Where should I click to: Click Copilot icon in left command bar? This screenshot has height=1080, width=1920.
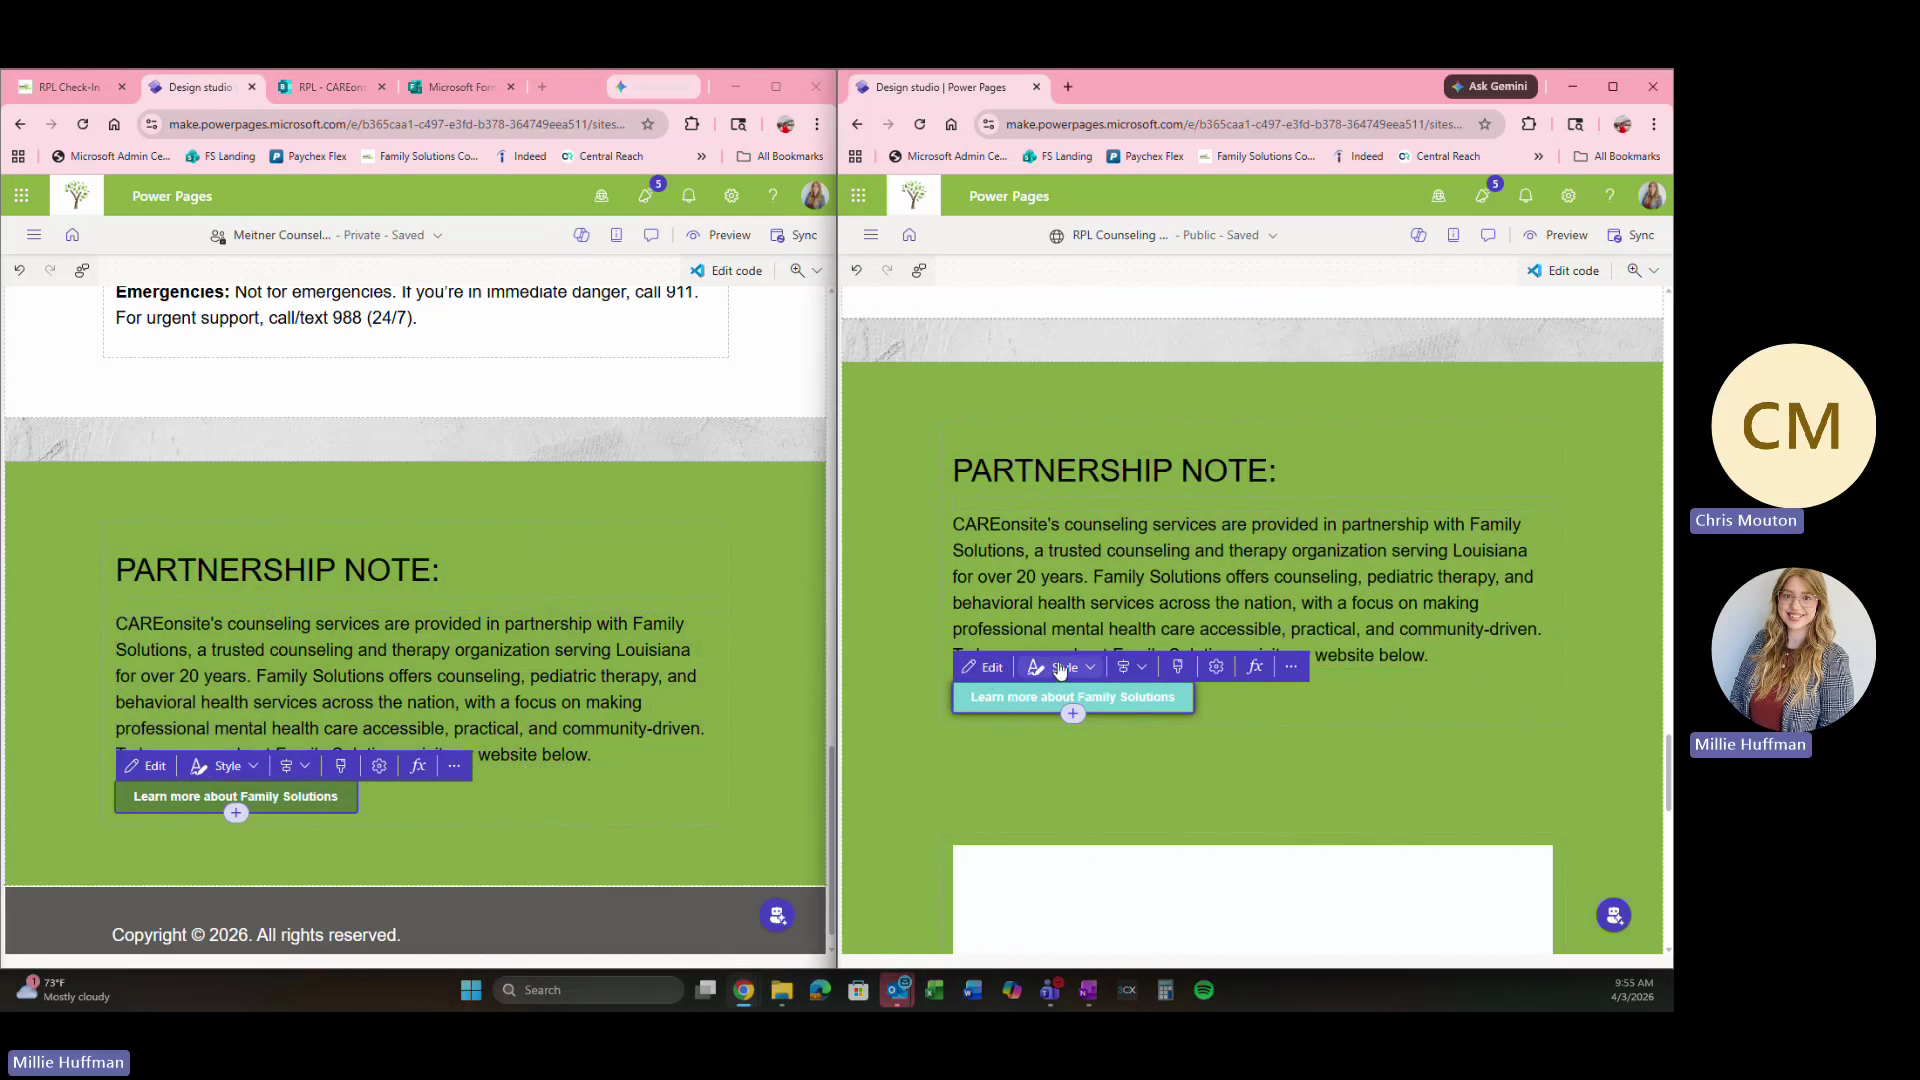581,235
